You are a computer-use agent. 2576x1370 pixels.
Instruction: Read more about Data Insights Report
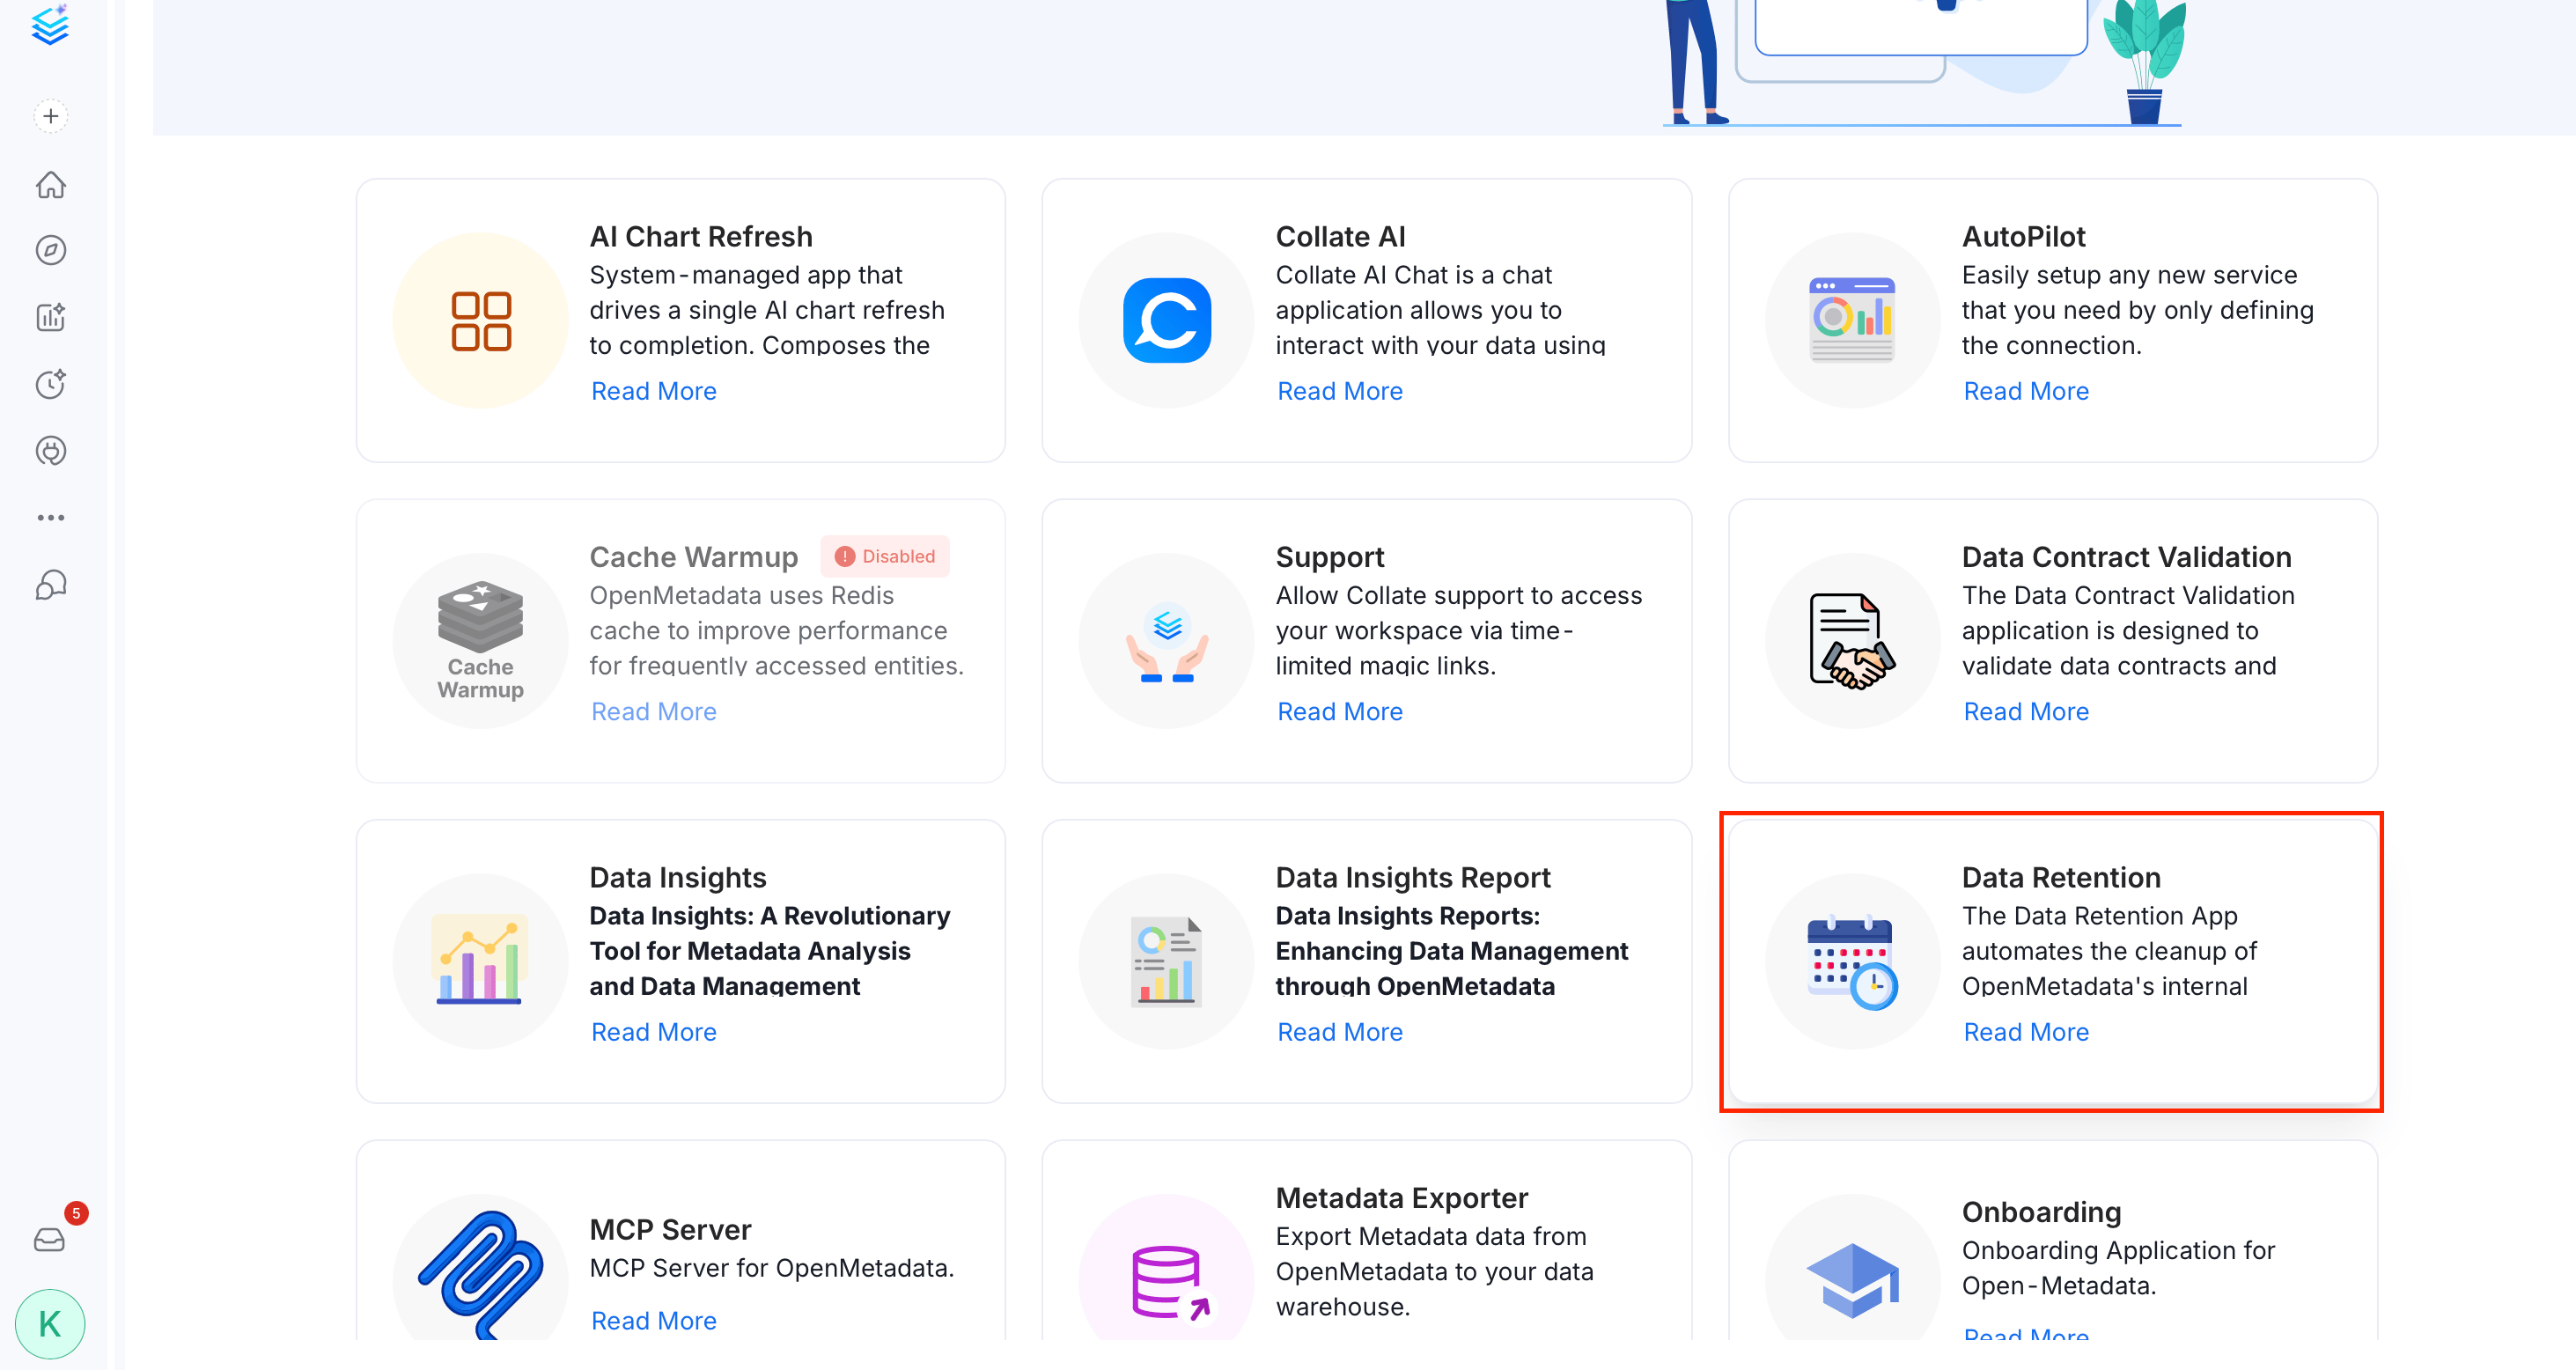click(1340, 1031)
